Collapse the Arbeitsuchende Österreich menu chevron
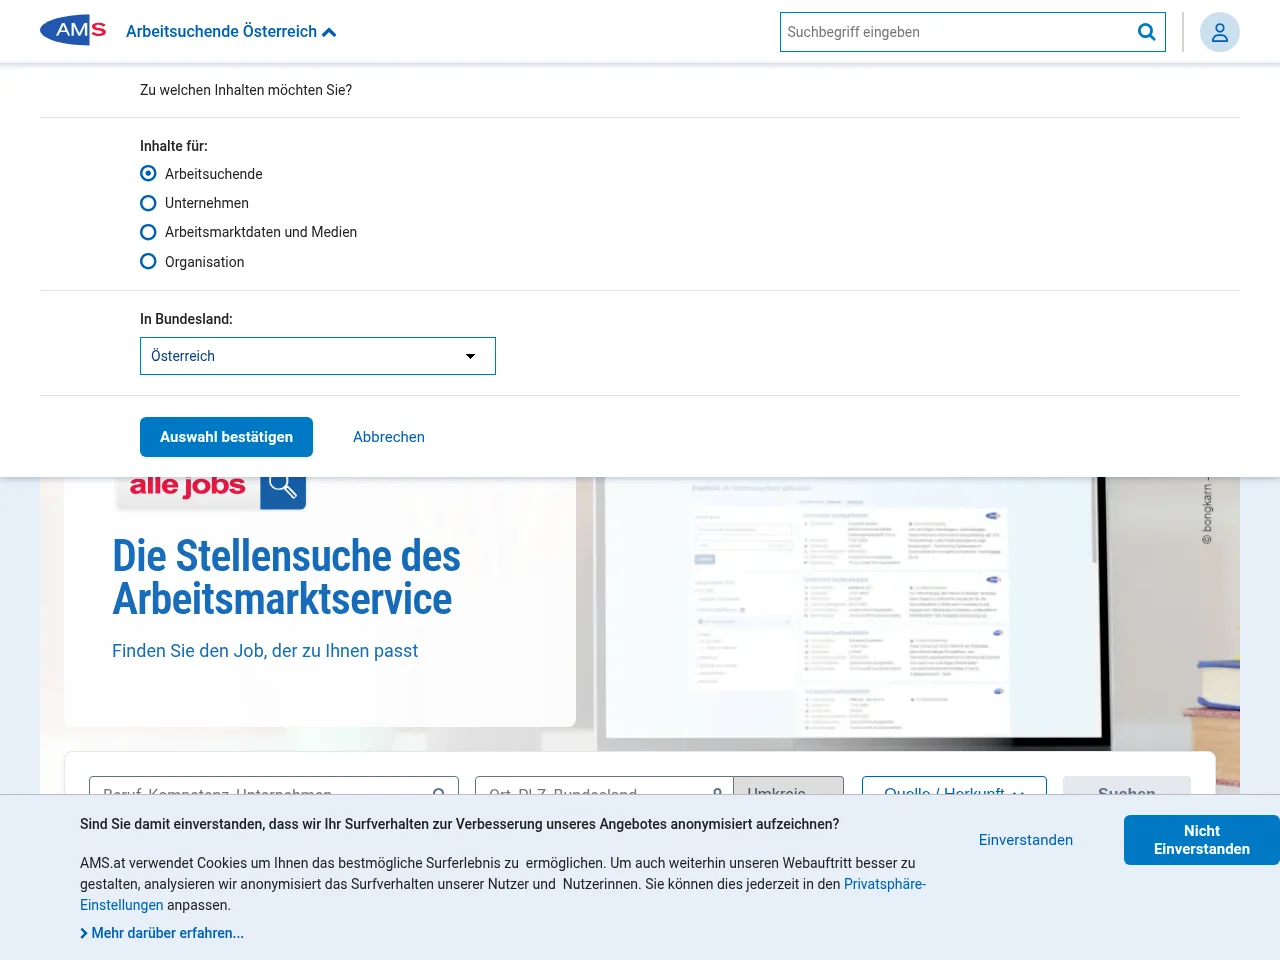The width and height of the screenshot is (1280, 960). [329, 32]
